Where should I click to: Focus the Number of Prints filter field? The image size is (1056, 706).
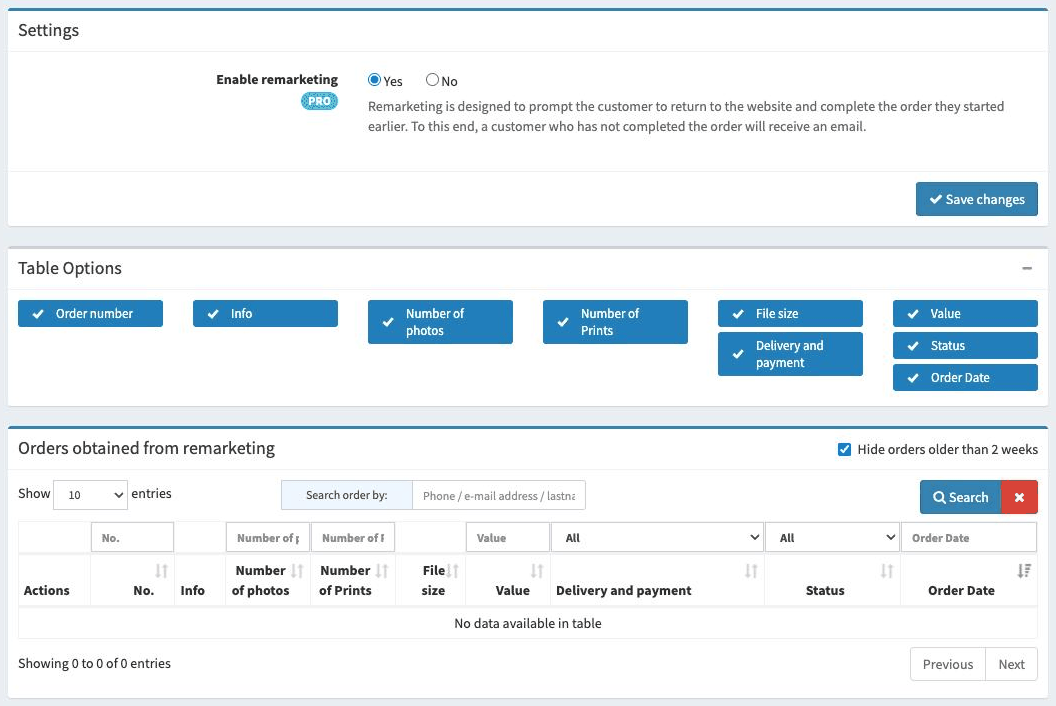pyautogui.click(x=353, y=538)
